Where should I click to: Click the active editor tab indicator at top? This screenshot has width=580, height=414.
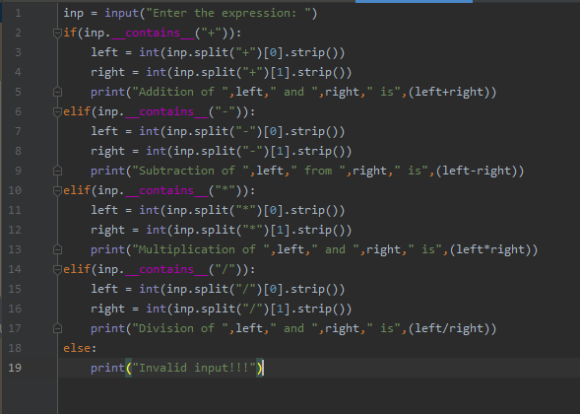[x=414, y=1]
